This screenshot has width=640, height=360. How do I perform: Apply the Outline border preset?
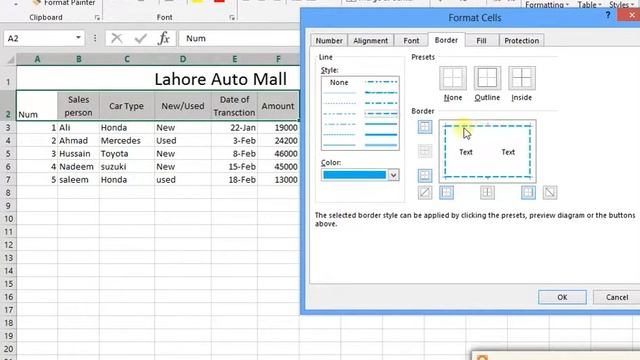[487, 78]
